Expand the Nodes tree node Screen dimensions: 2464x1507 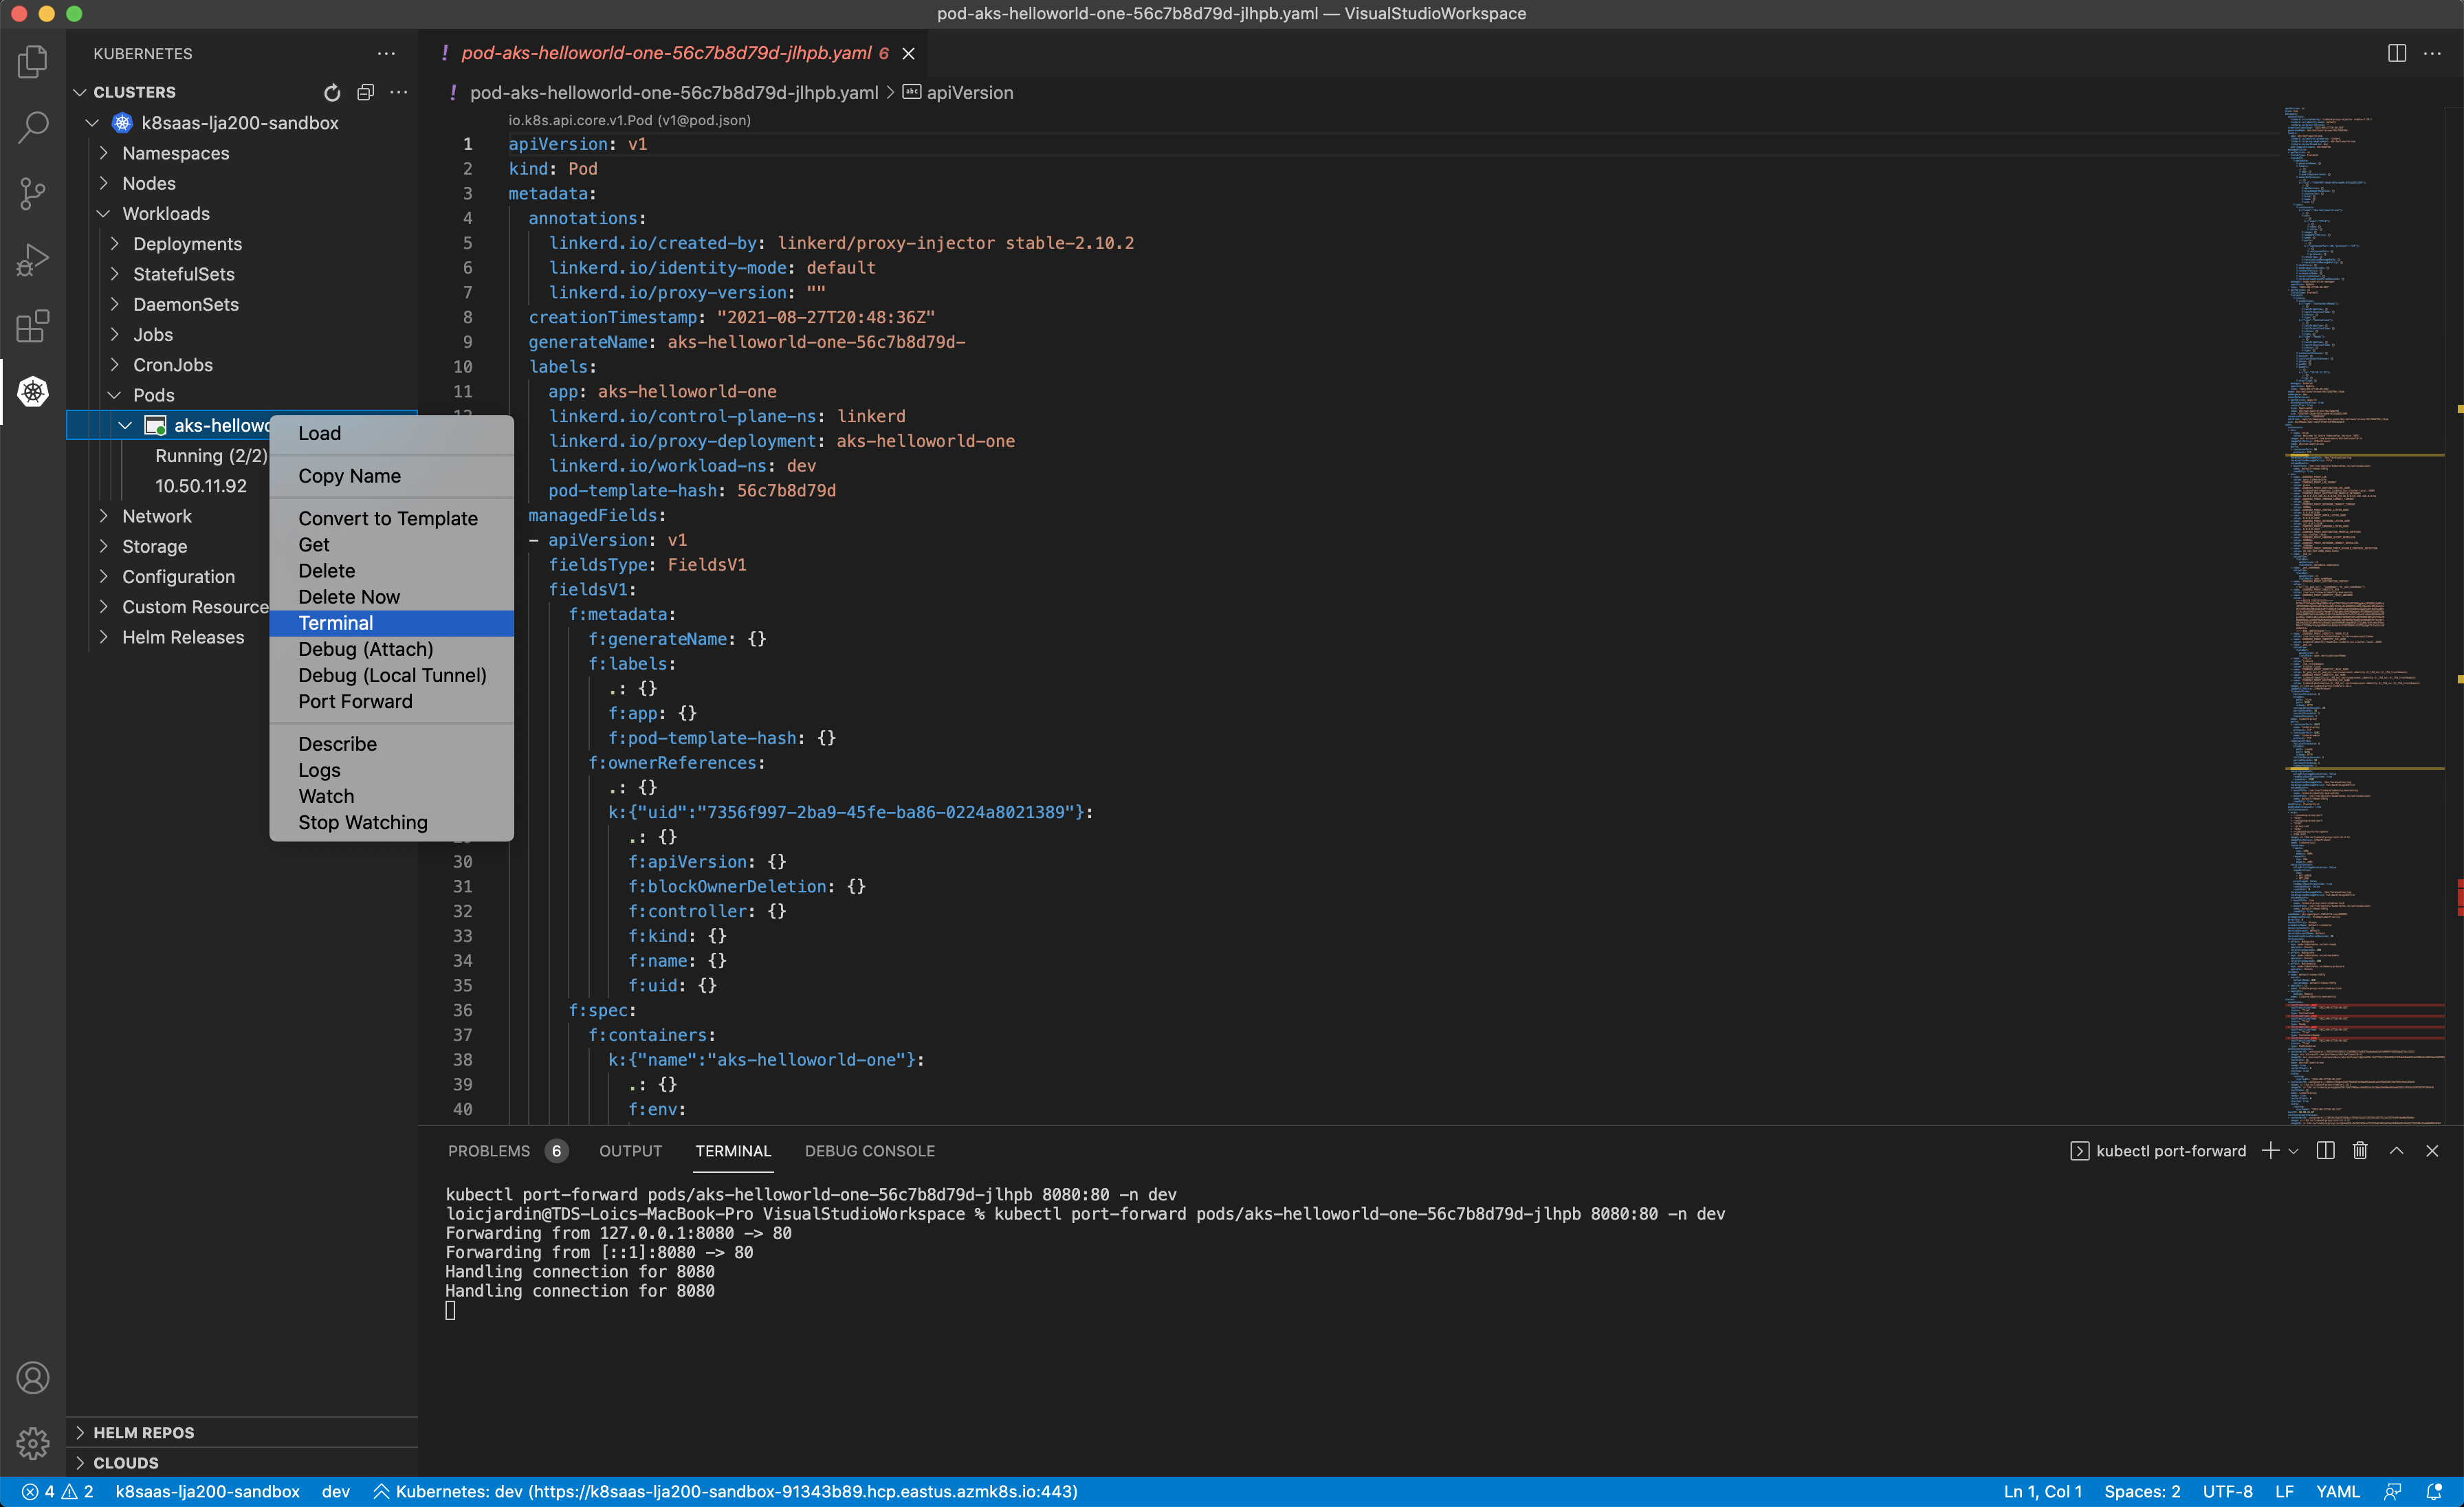tap(103, 183)
